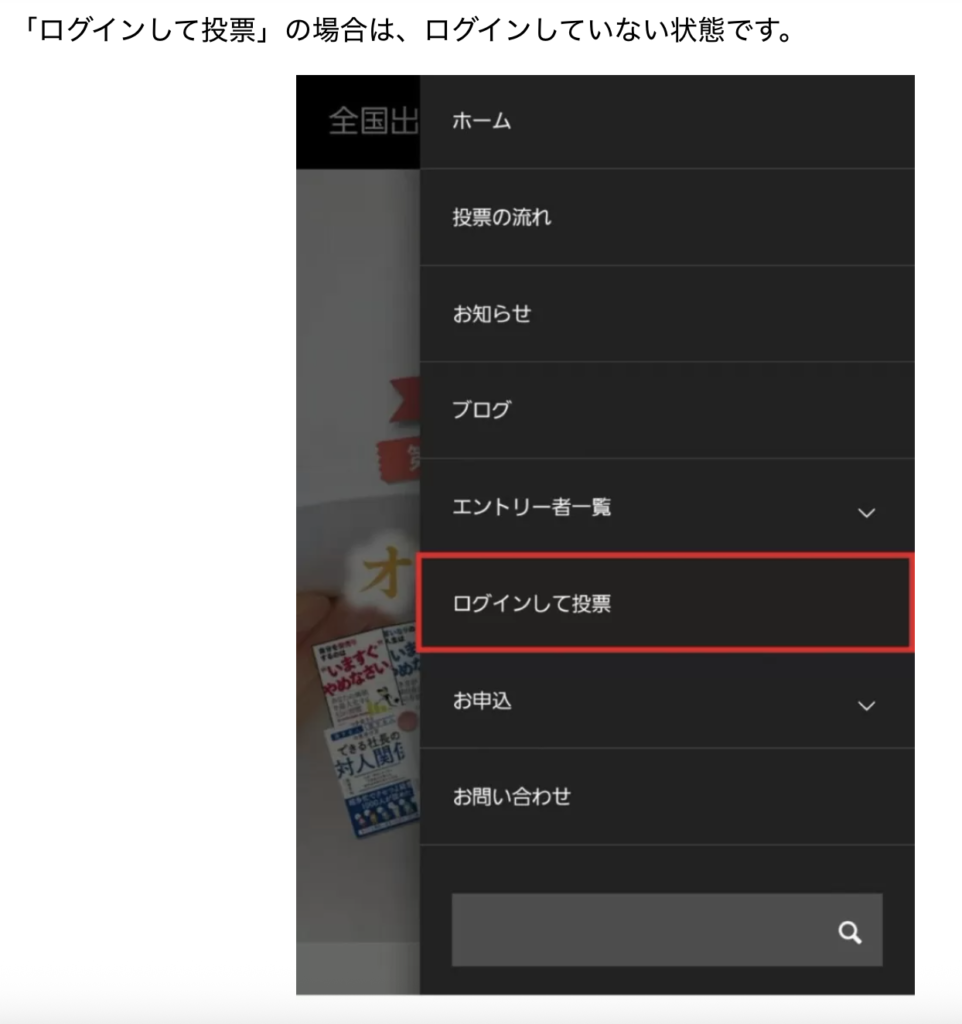962x1024 pixels.
Task: Focus the gray search input box
Action: pyautogui.click(x=667, y=930)
